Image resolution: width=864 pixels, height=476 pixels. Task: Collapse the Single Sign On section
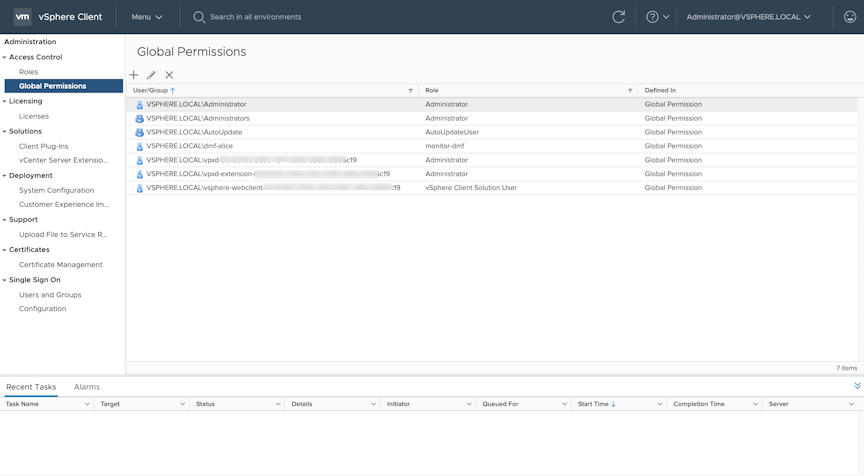click(x=4, y=280)
